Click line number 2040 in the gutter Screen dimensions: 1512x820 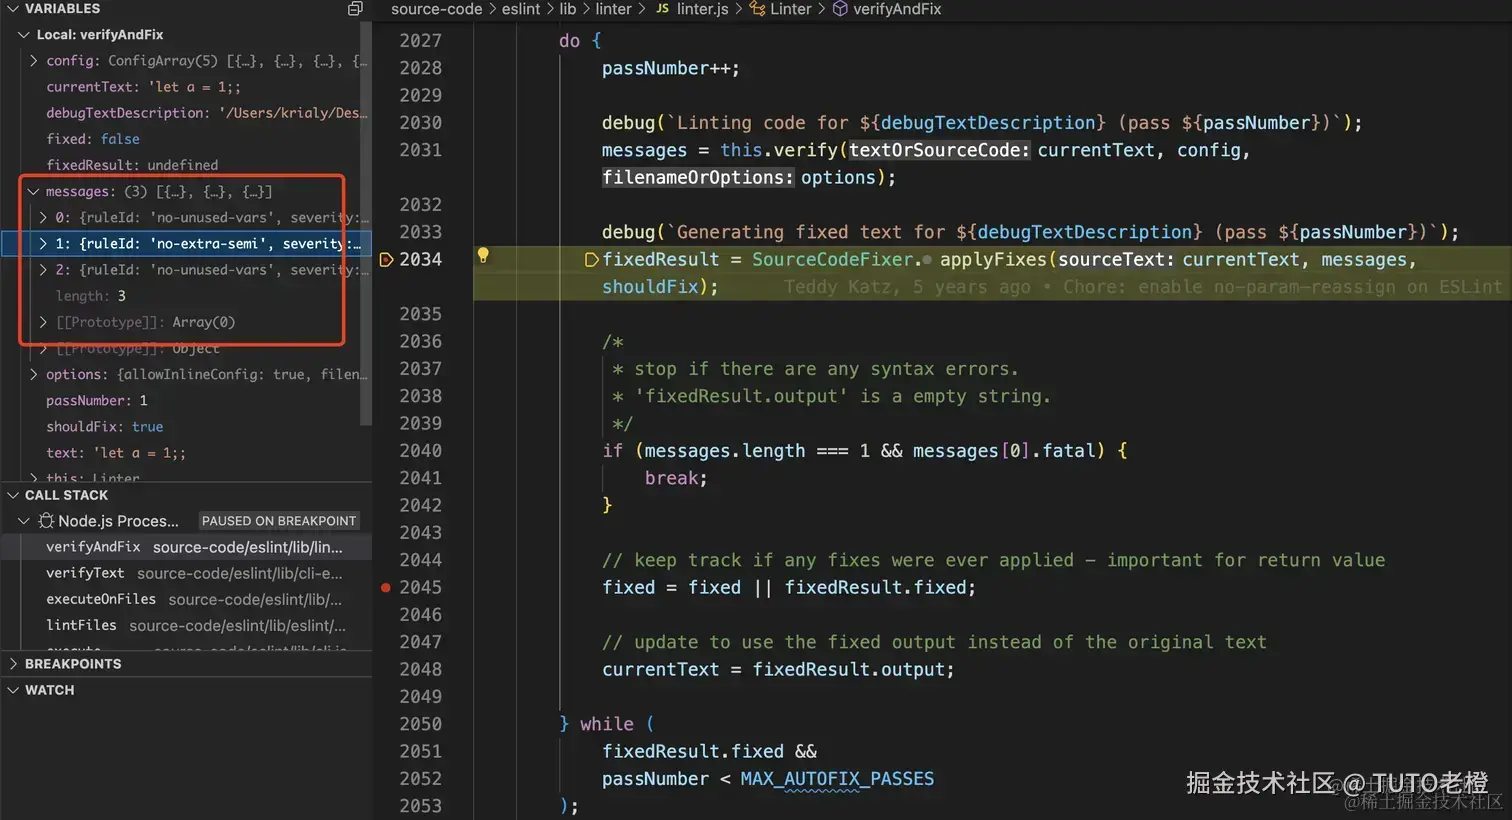420,451
